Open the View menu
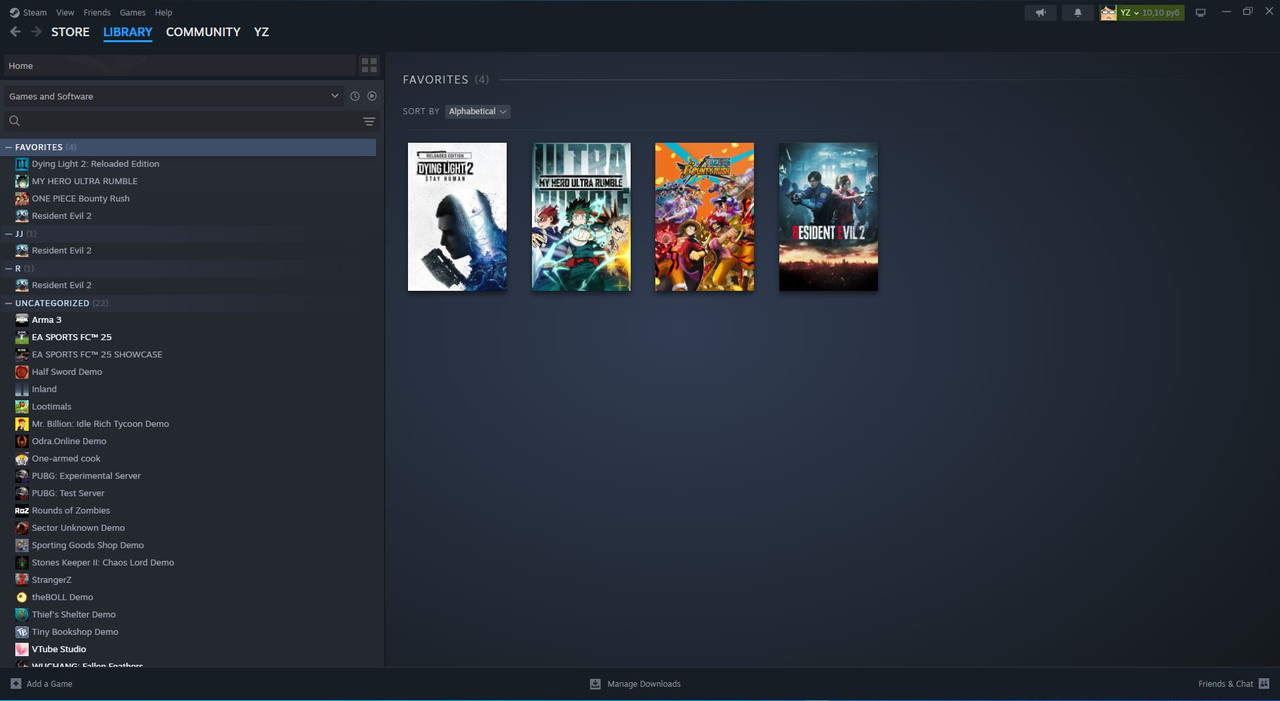Image resolution: width=1280 pixels, height=701 pixels. pyautogui.click(x=65, y=13)
